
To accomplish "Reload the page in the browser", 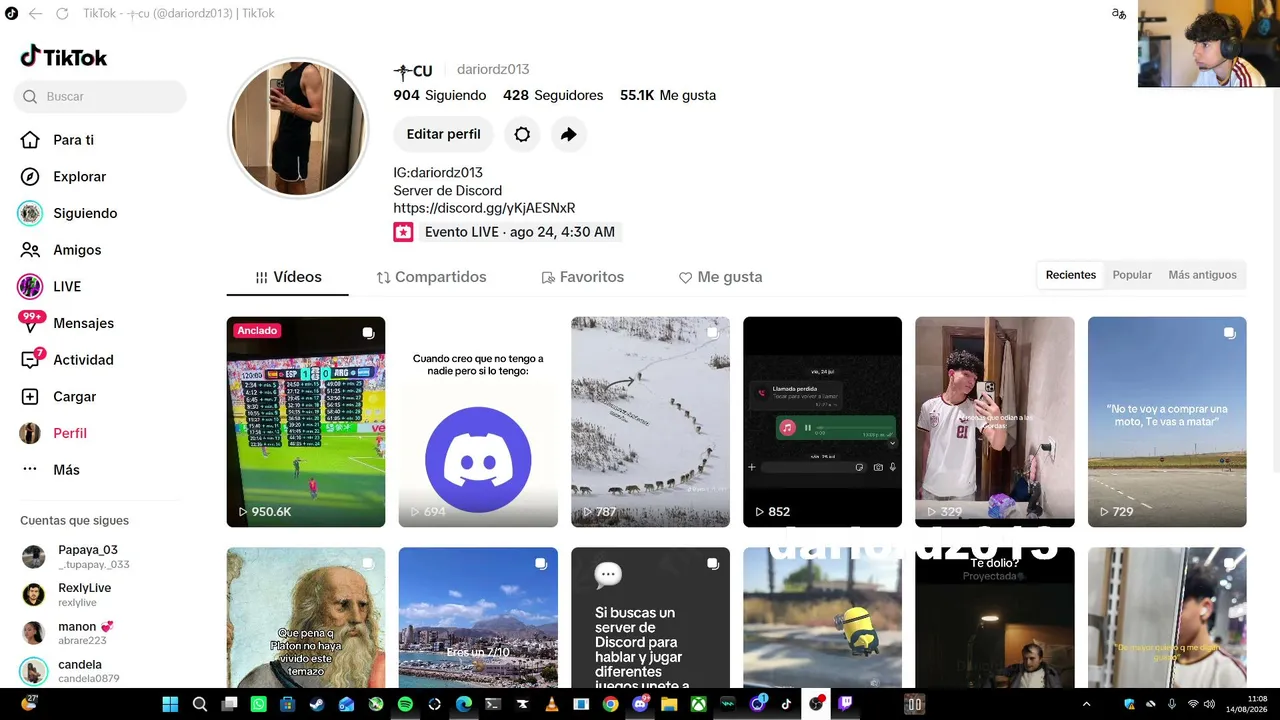I will pyautogui.click(x=62, y=14).
